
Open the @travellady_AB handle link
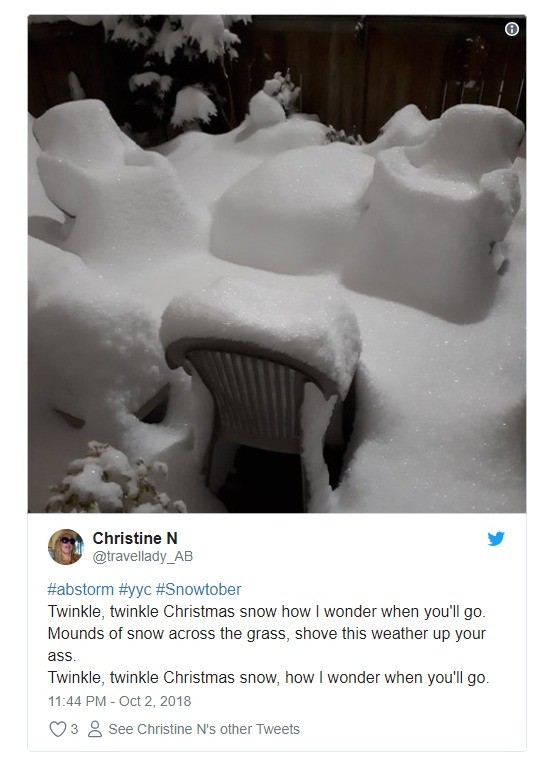[143, 556]
